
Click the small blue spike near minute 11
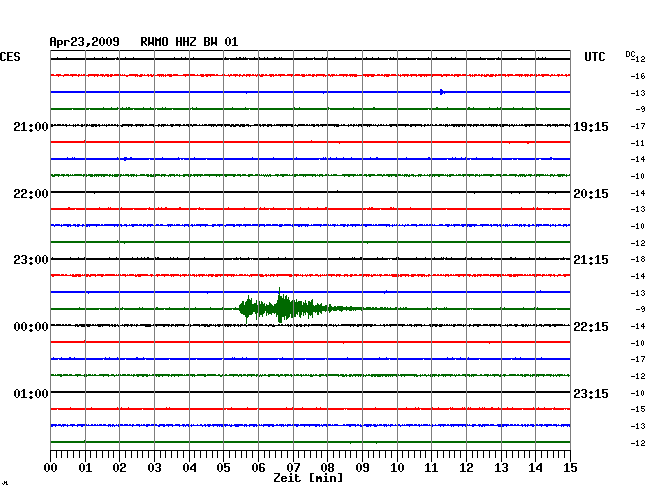tap(442, 92)
